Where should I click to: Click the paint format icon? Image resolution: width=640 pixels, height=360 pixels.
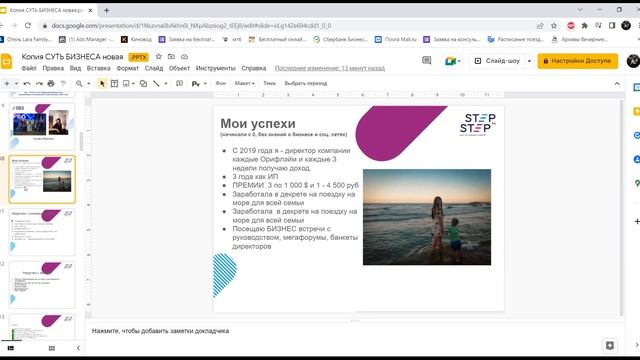63,83
